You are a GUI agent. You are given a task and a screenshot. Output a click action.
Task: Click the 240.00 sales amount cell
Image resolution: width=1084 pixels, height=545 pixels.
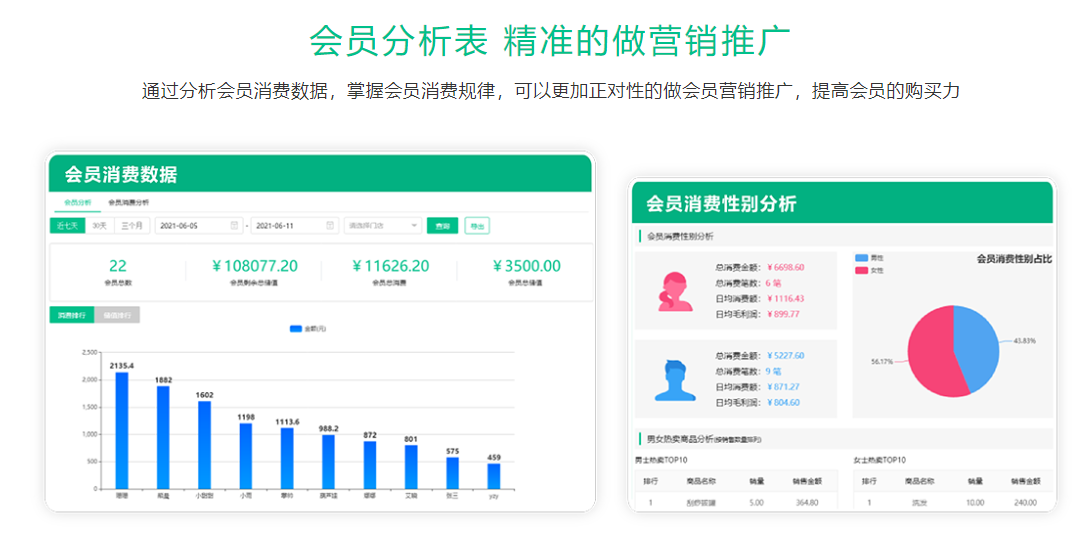click(x=1025, y=503)
